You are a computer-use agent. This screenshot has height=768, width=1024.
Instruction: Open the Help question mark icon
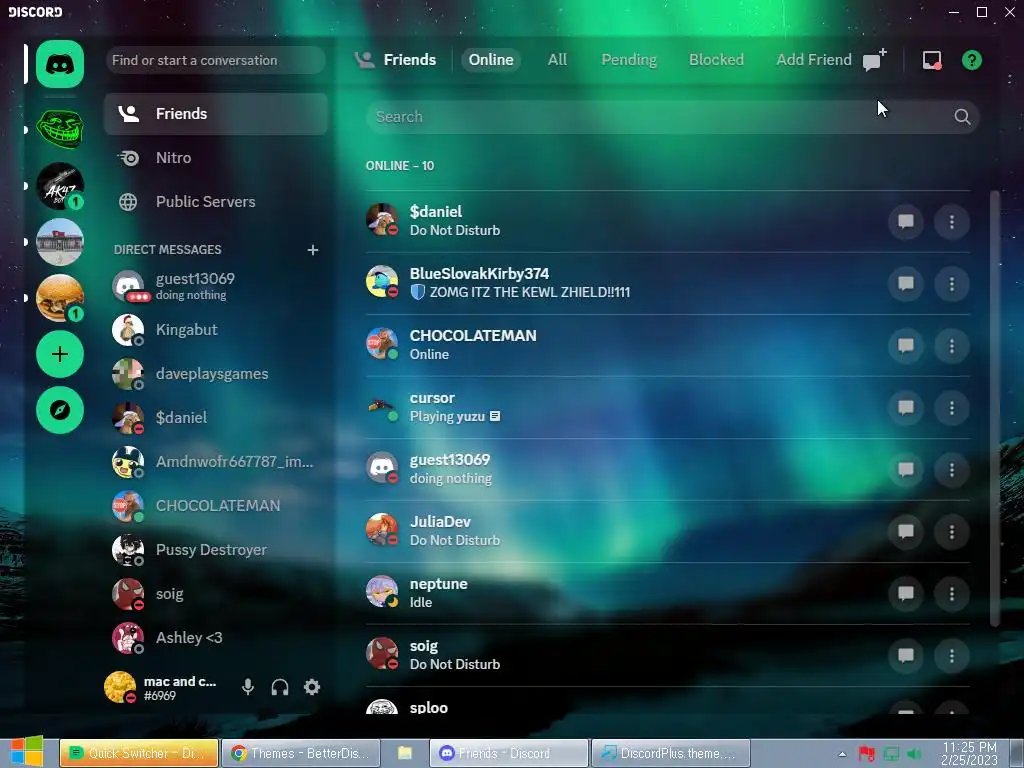[x=972, y=60]
